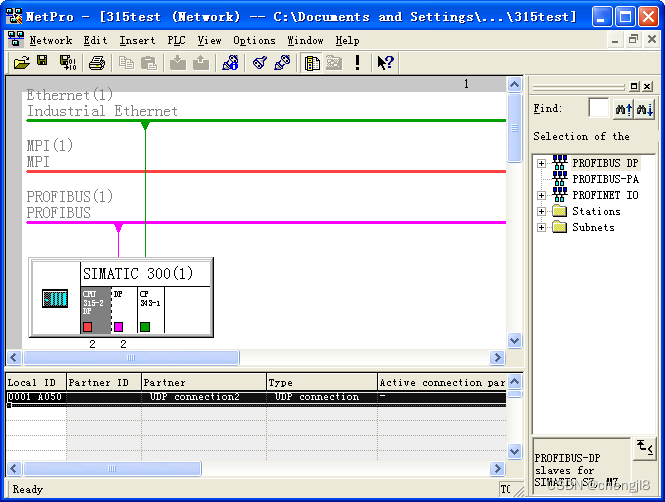Click the catalog profile toggle icon

click(644, 447)
